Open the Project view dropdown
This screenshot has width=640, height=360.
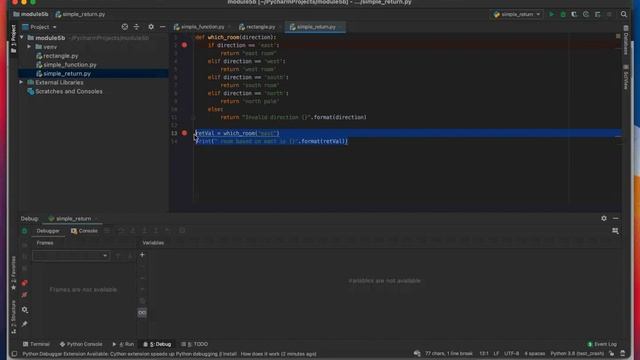(x=40, y=27)
